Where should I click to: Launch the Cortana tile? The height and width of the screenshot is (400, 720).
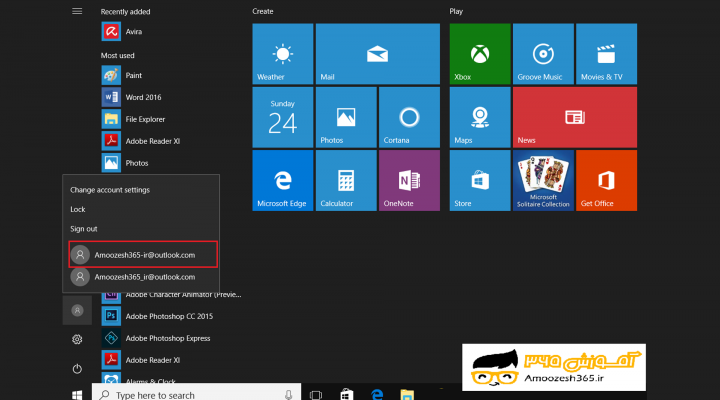(x=409, y=117)
